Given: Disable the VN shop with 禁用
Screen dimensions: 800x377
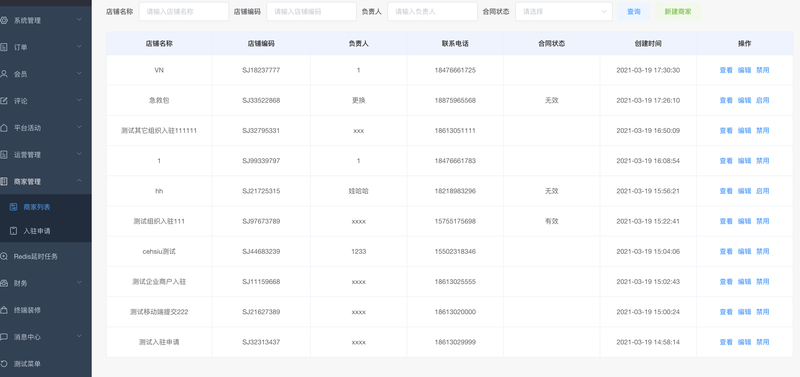Looking at the screenshot, I should pos(762,70).
